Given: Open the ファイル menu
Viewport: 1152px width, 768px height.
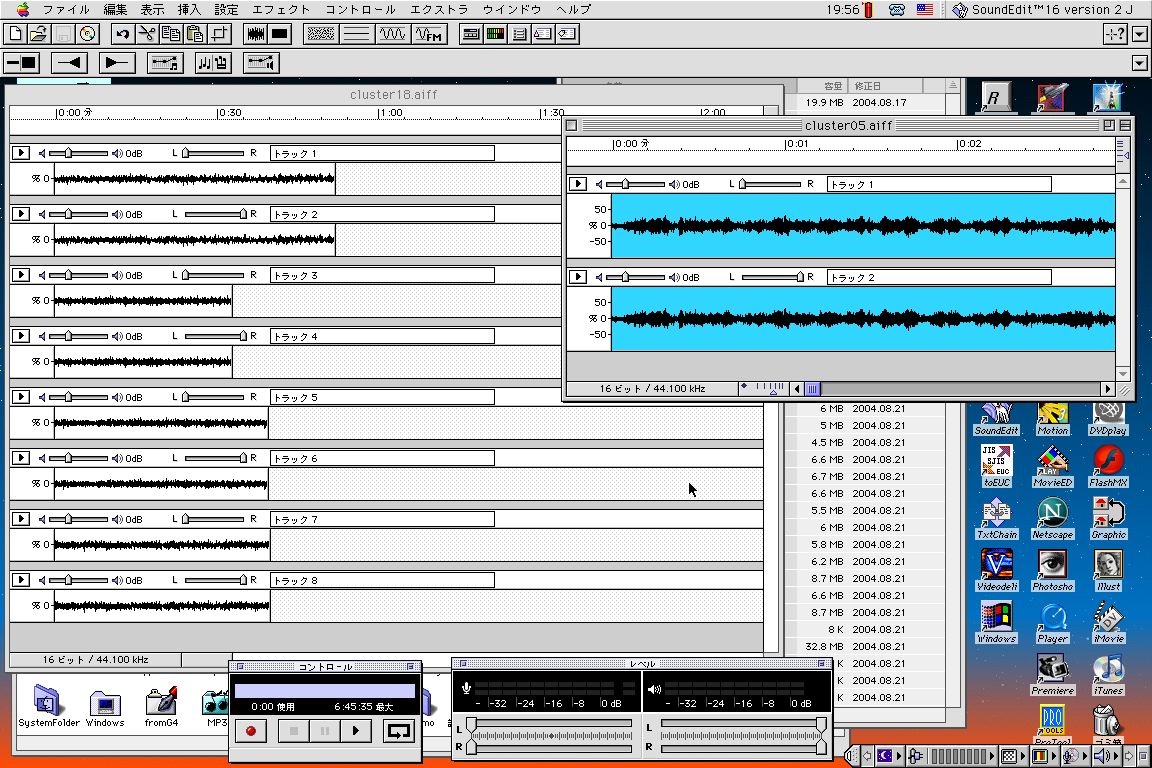Looking at the screenshot, I should coord(66,10).
